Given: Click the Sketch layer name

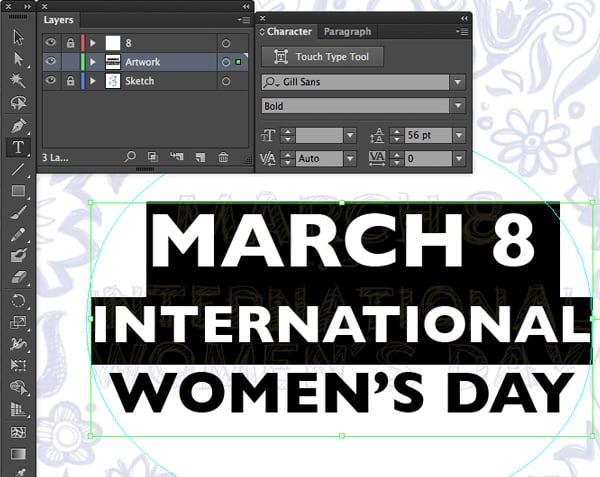Looking at the screenshot, I should [x=140, y=81].
